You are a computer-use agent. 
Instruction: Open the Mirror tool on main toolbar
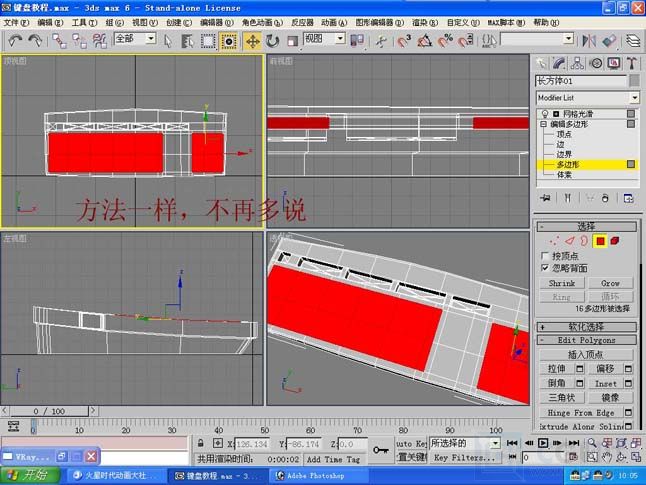[x=589, y=41]
